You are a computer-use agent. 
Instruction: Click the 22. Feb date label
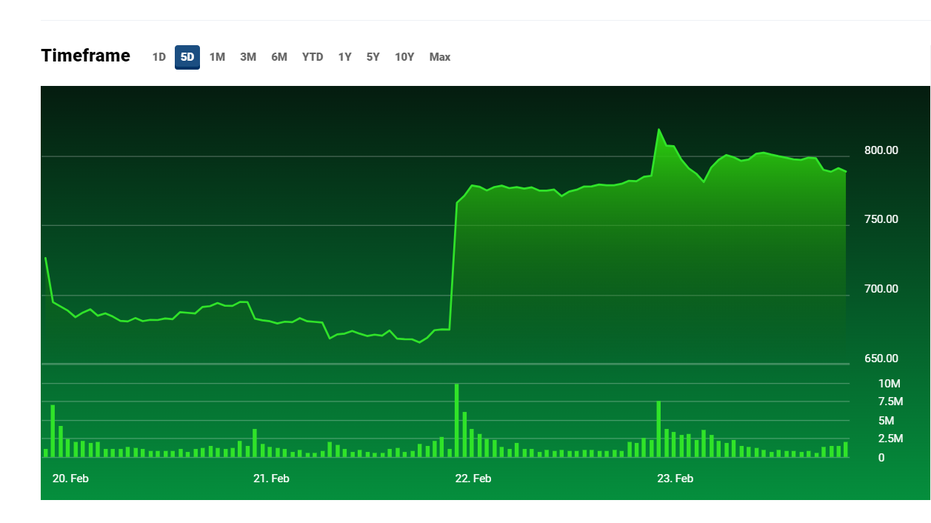point(473,478)
